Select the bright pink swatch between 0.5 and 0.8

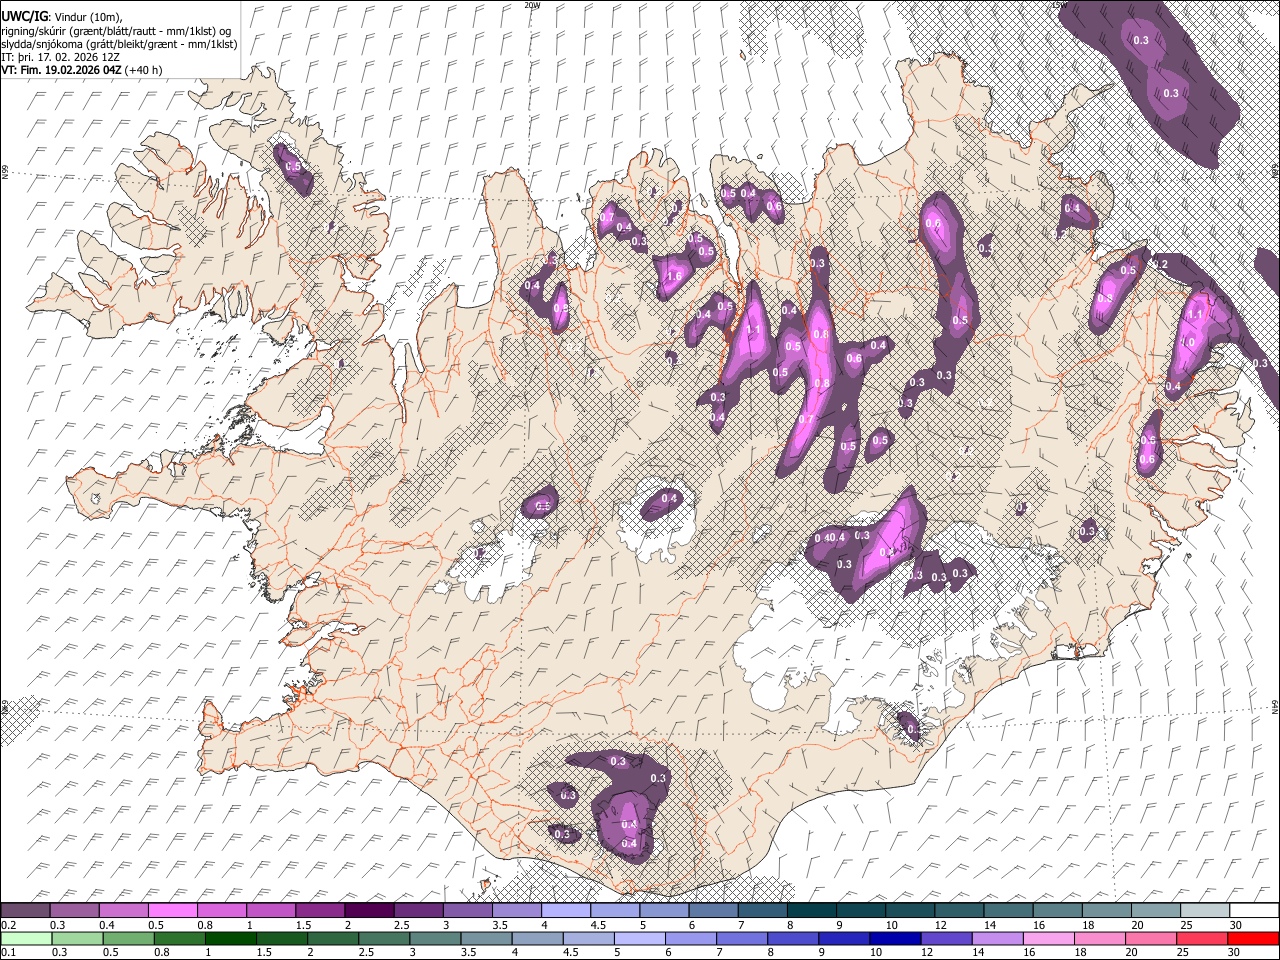172,910
